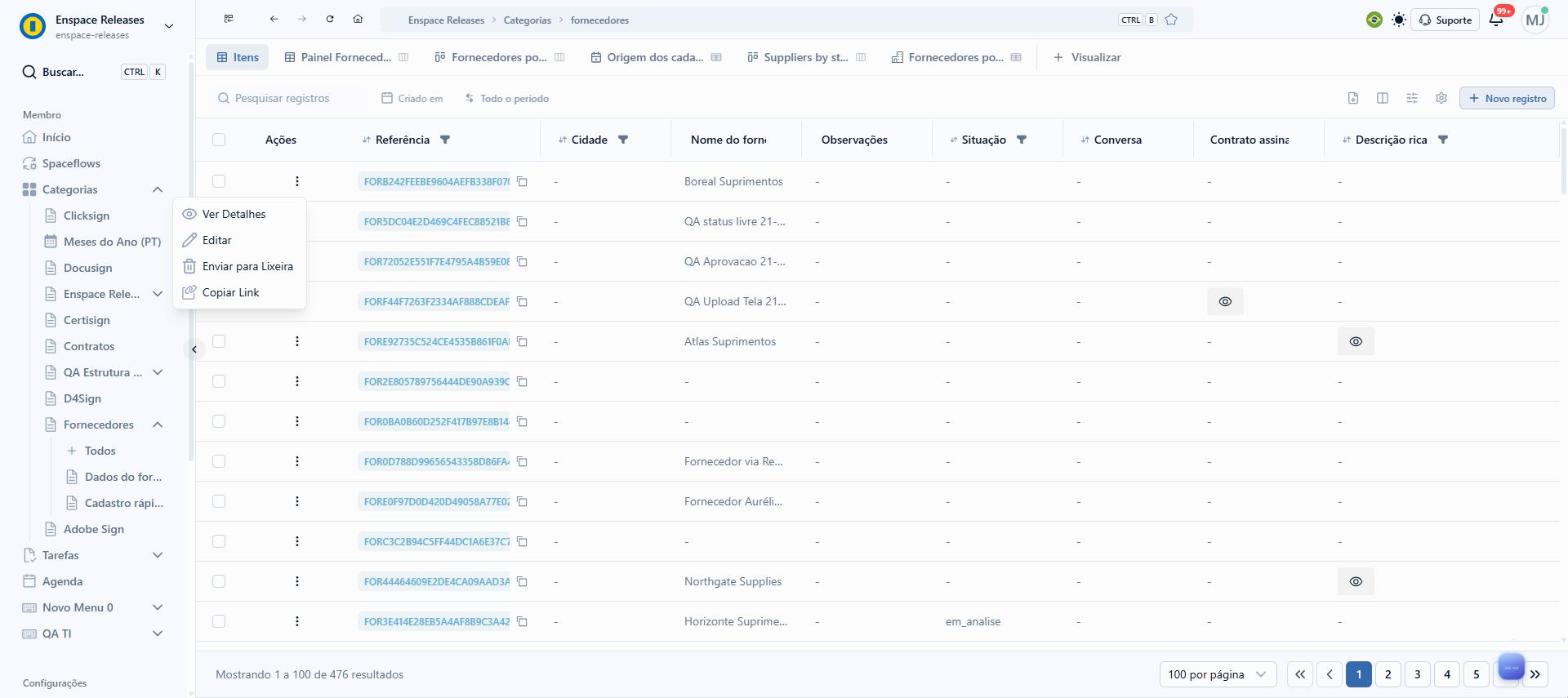Screen dimensions: 1568x698
Task: Copy reference of Atlas Suprimentos row
Action: pos(522,341)
